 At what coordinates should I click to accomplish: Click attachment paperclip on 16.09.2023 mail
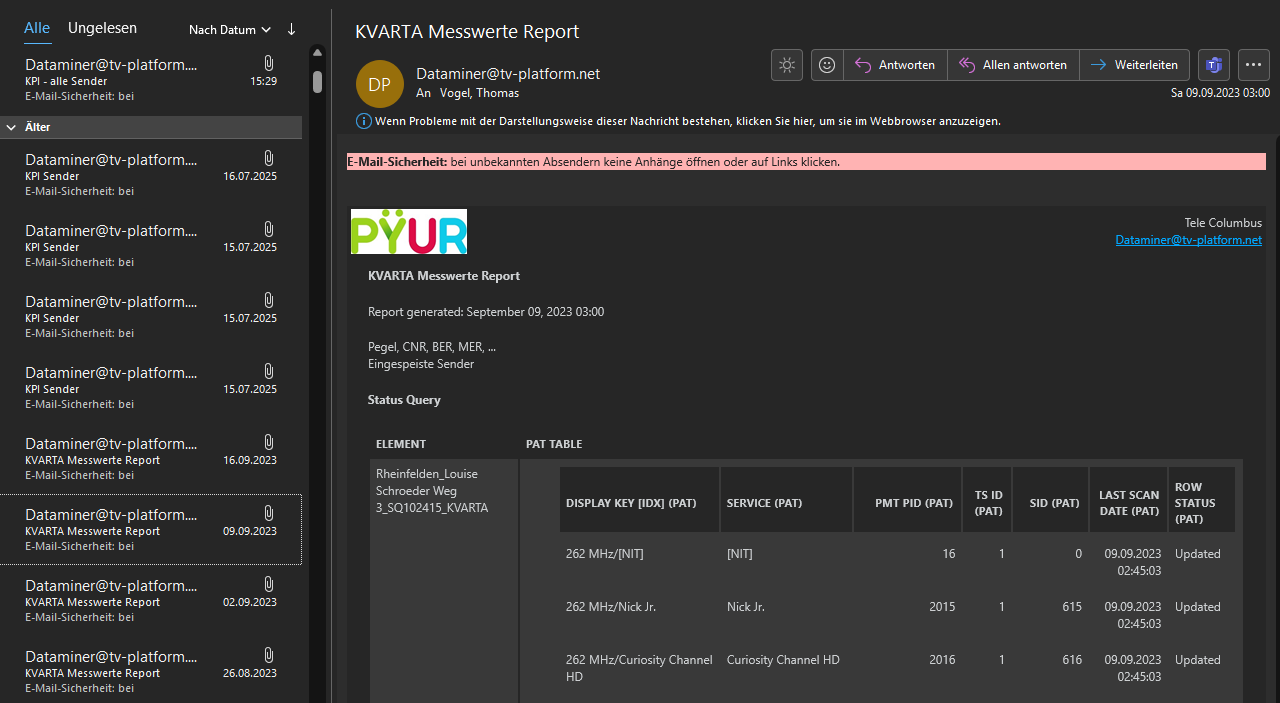(268, 443)
